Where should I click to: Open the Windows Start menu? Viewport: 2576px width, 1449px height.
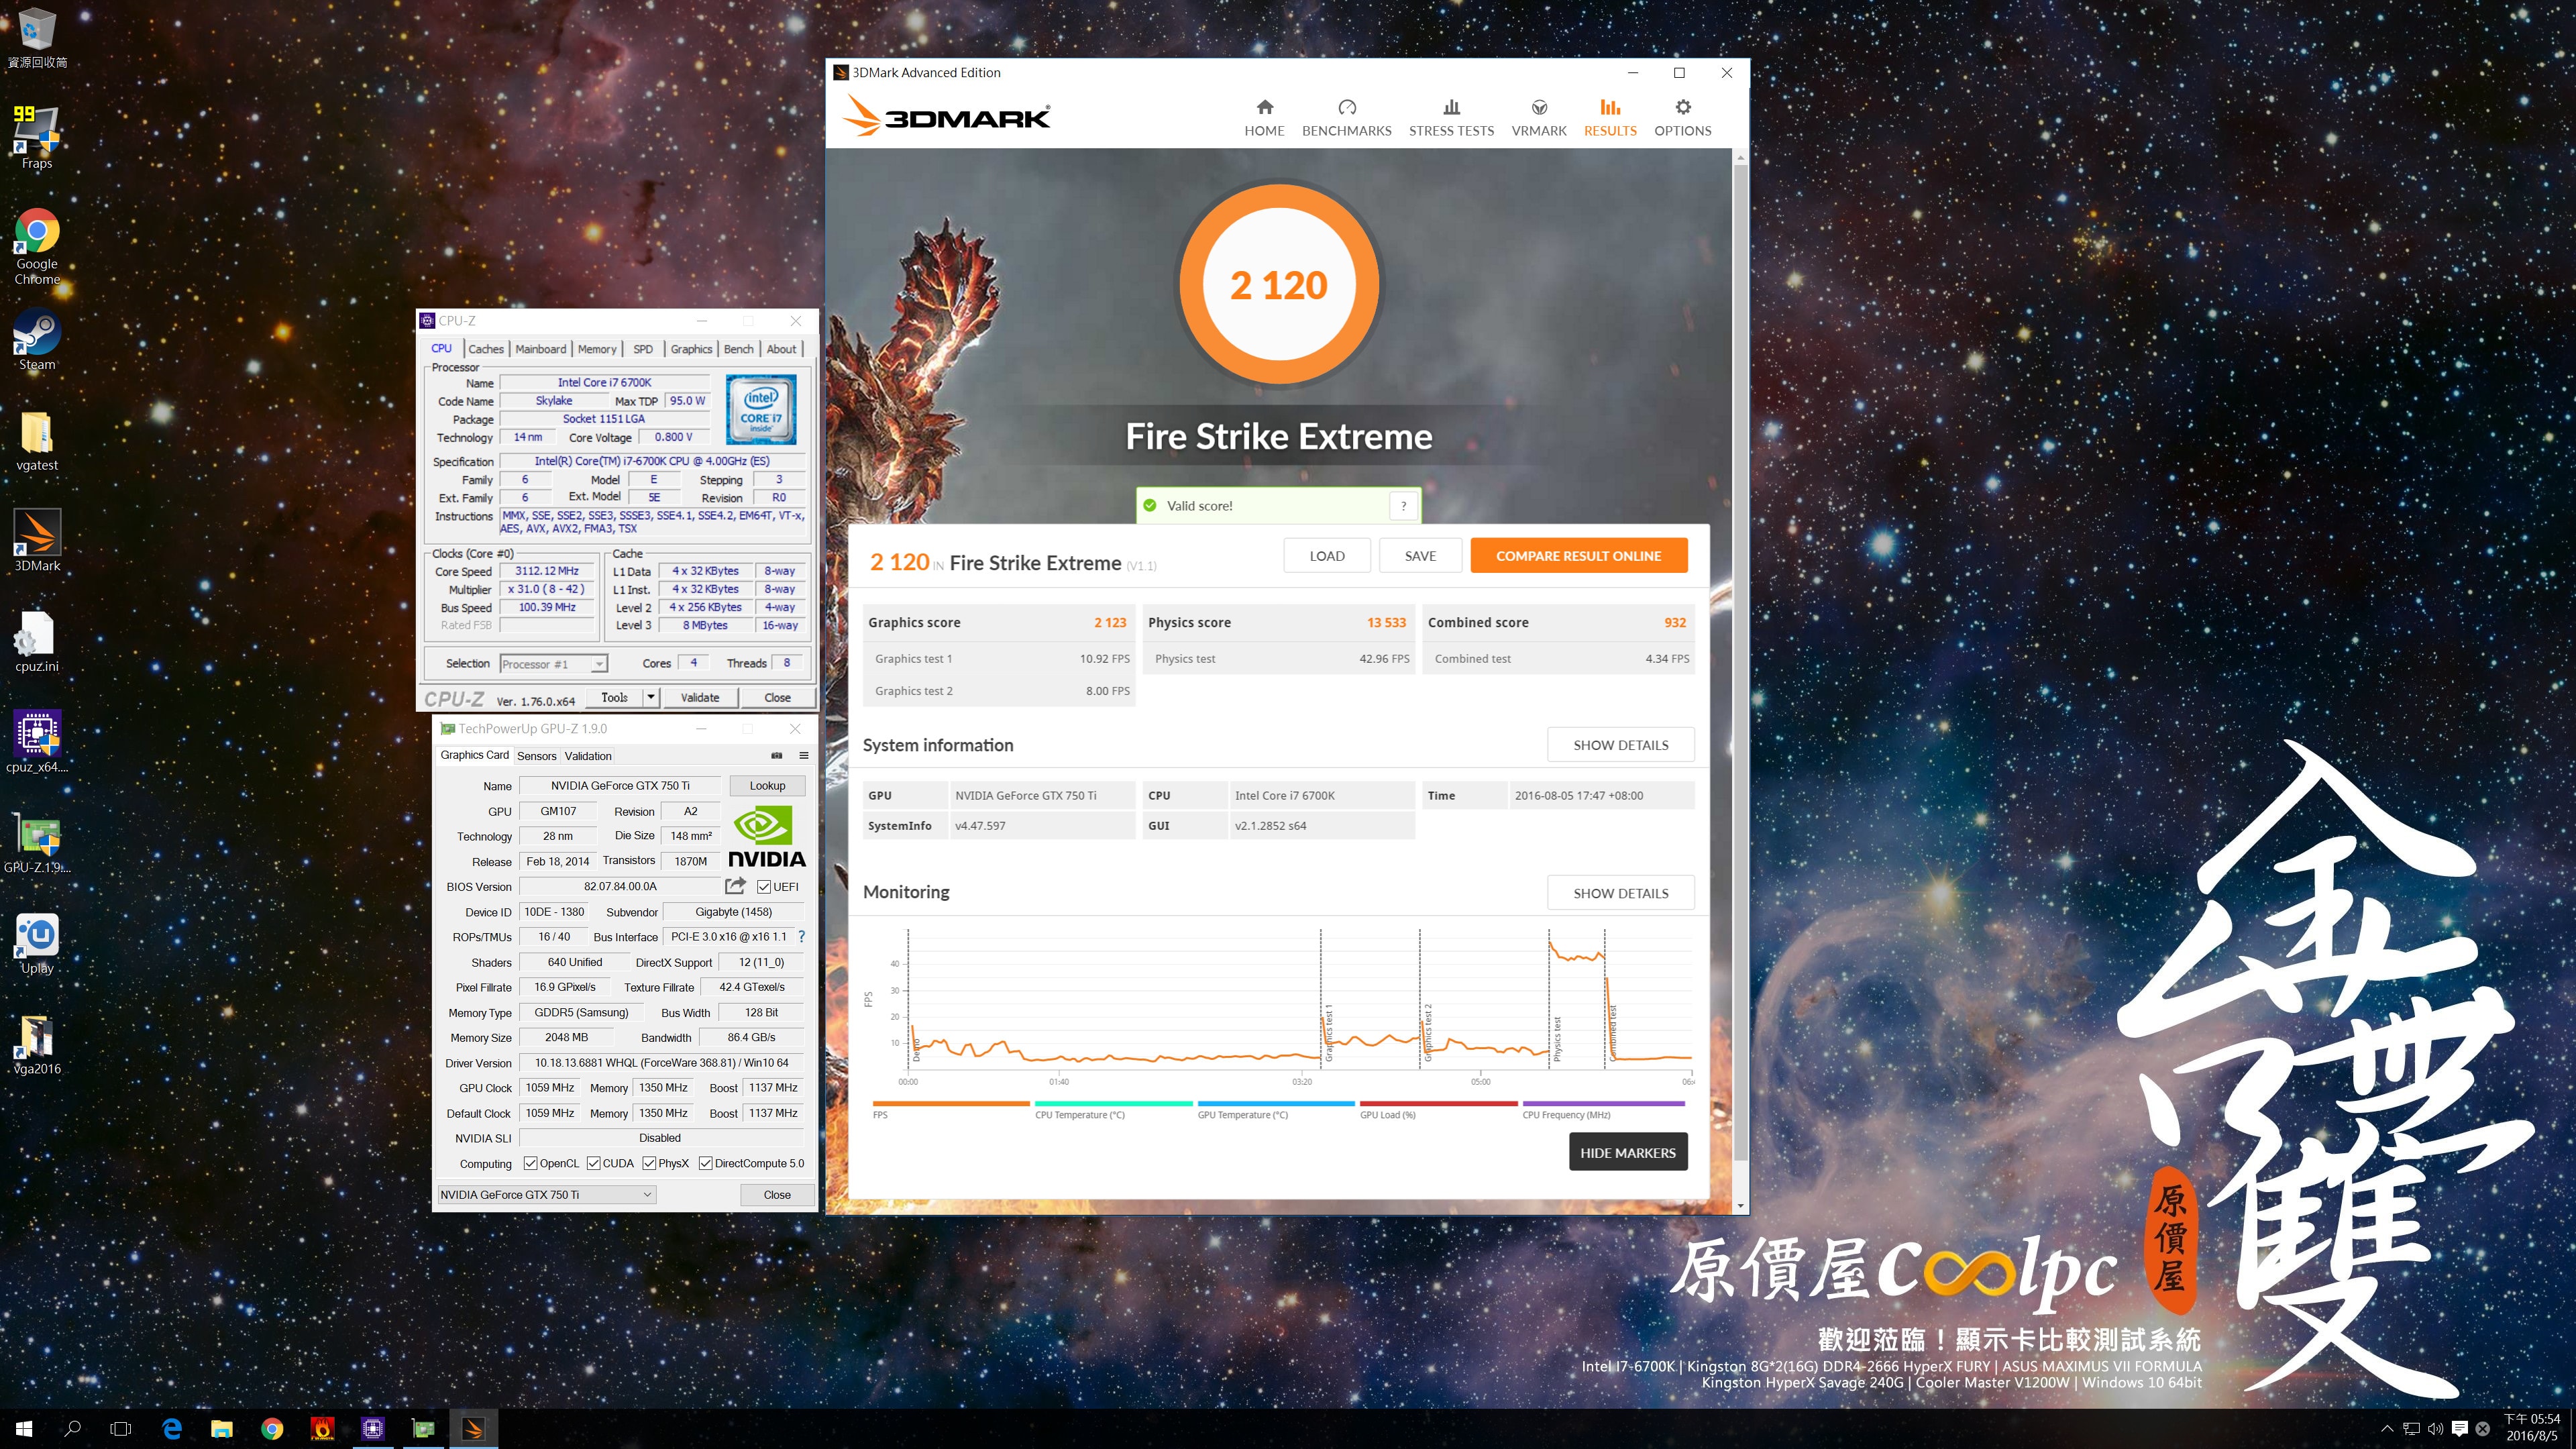(x=24, y=1429)
